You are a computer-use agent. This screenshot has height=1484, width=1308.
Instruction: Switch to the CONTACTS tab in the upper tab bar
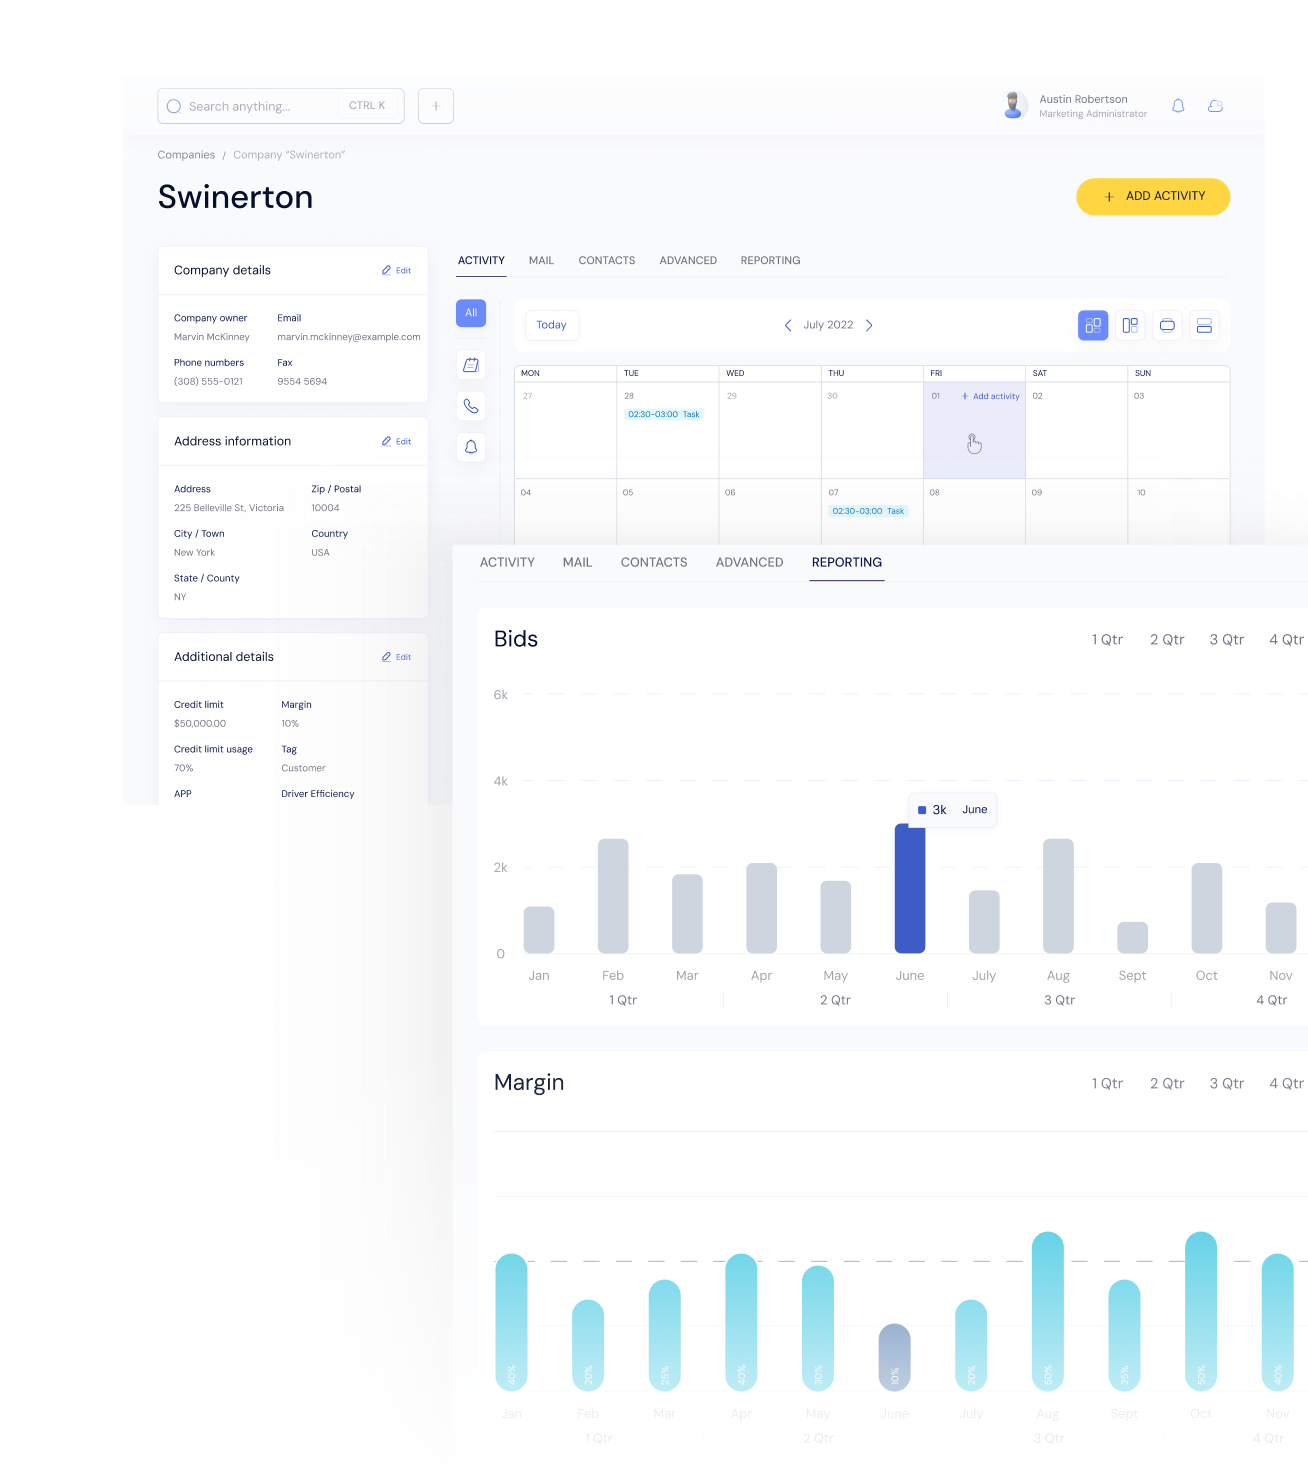[606, 261]
